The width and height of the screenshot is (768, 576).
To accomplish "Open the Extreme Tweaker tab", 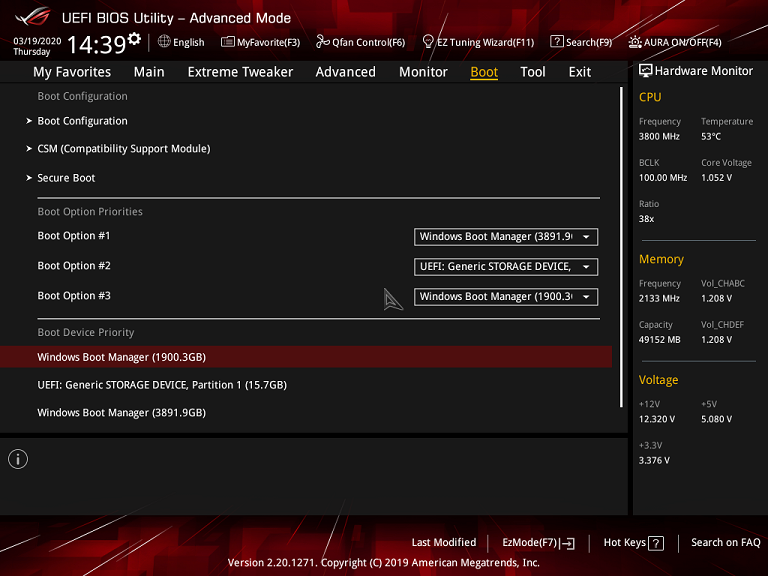I will click(x=240, y=72).
